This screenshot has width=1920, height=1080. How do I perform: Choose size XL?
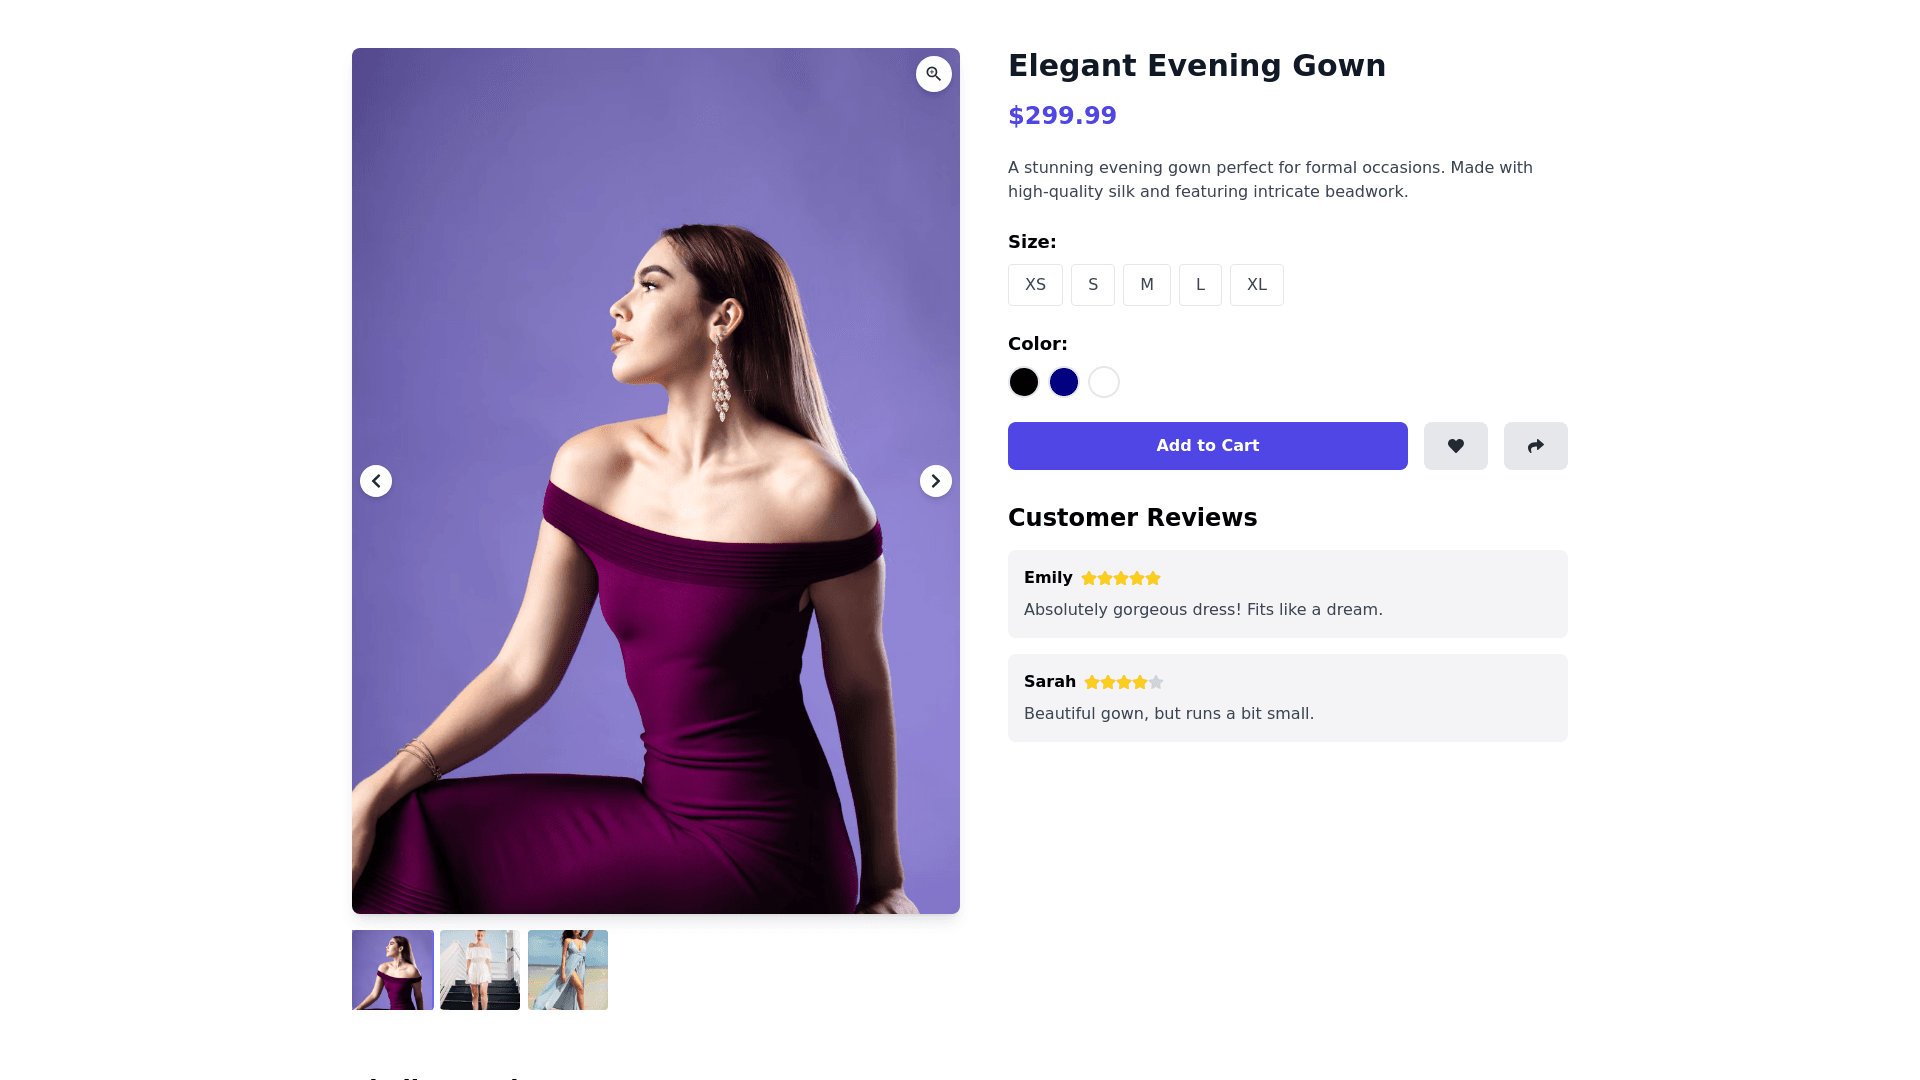pyautogui.click(x=1257, y=285)
